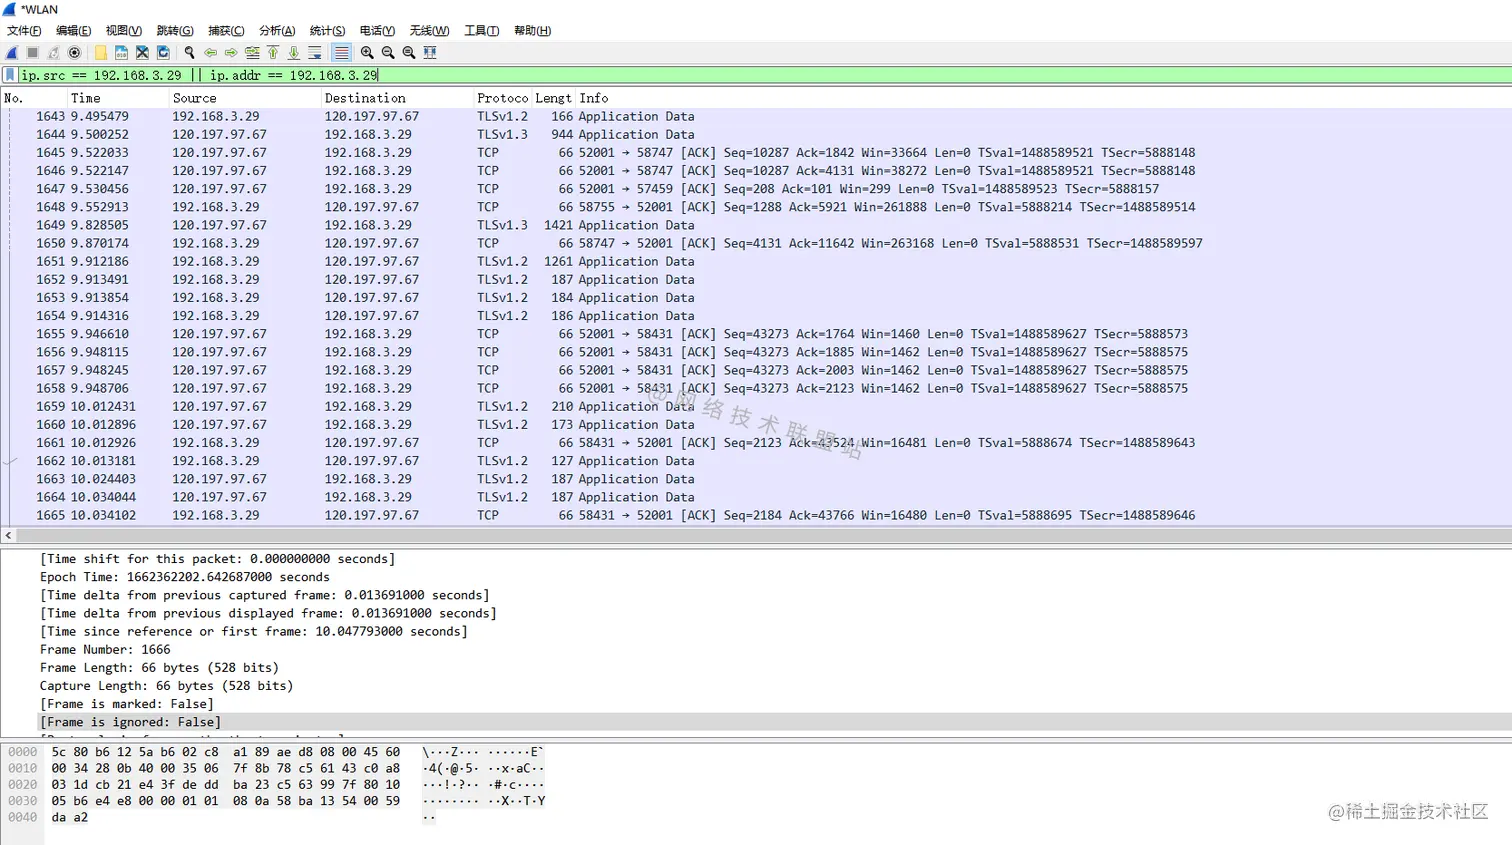Sort packets by Info column
Screen dimensions: 1512x845
[x=1044, y=98]
